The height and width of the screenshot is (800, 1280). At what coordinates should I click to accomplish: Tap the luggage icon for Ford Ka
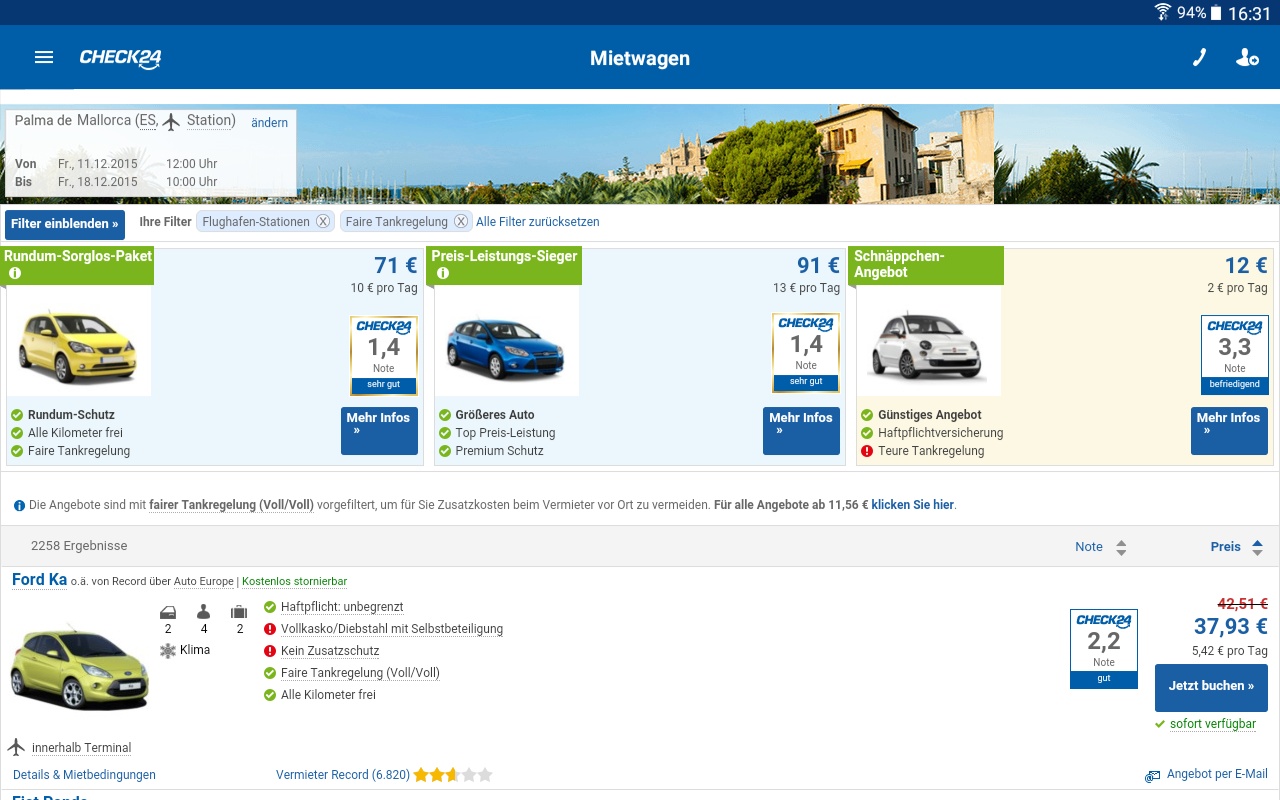tap(239, 611)
